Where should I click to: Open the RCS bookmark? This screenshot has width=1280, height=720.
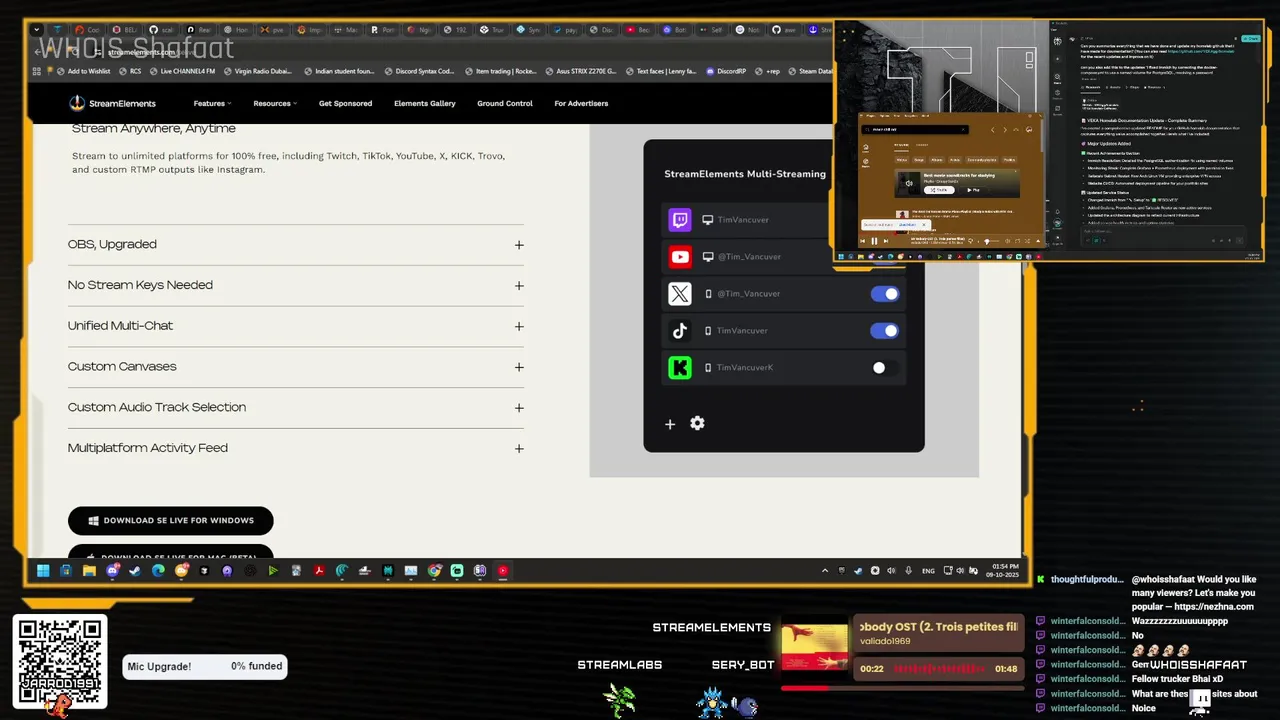click(x=130, y=71)
